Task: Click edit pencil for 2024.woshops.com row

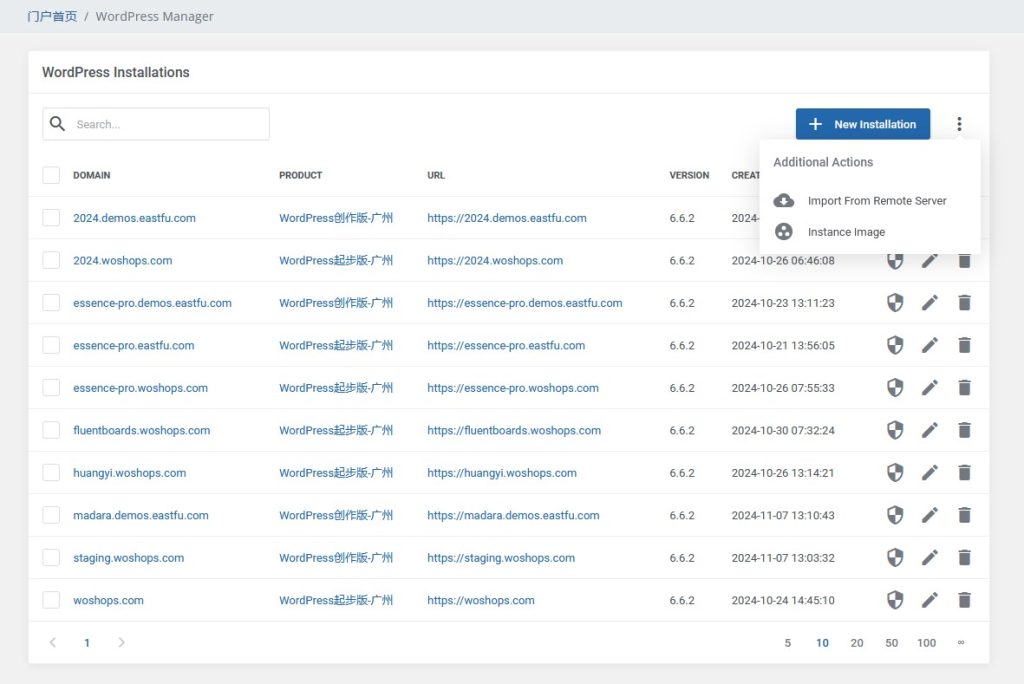Action: pos(930,260)
